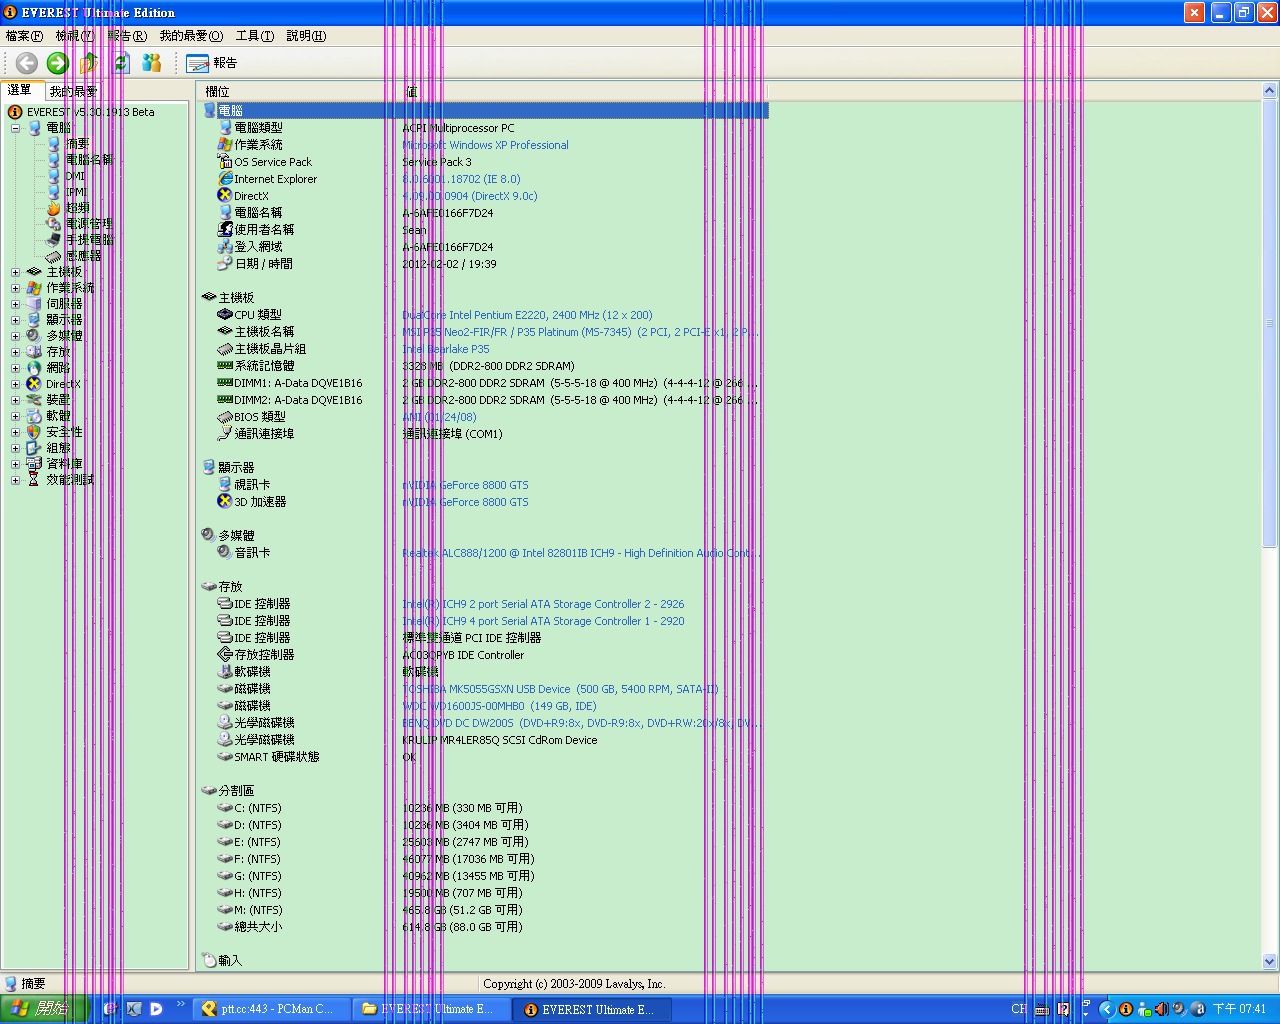The height and width of the screenshot is (1024, 1280).
Task: Select the 手提電腦 laptop icon in tree
Action: [54, 240]
